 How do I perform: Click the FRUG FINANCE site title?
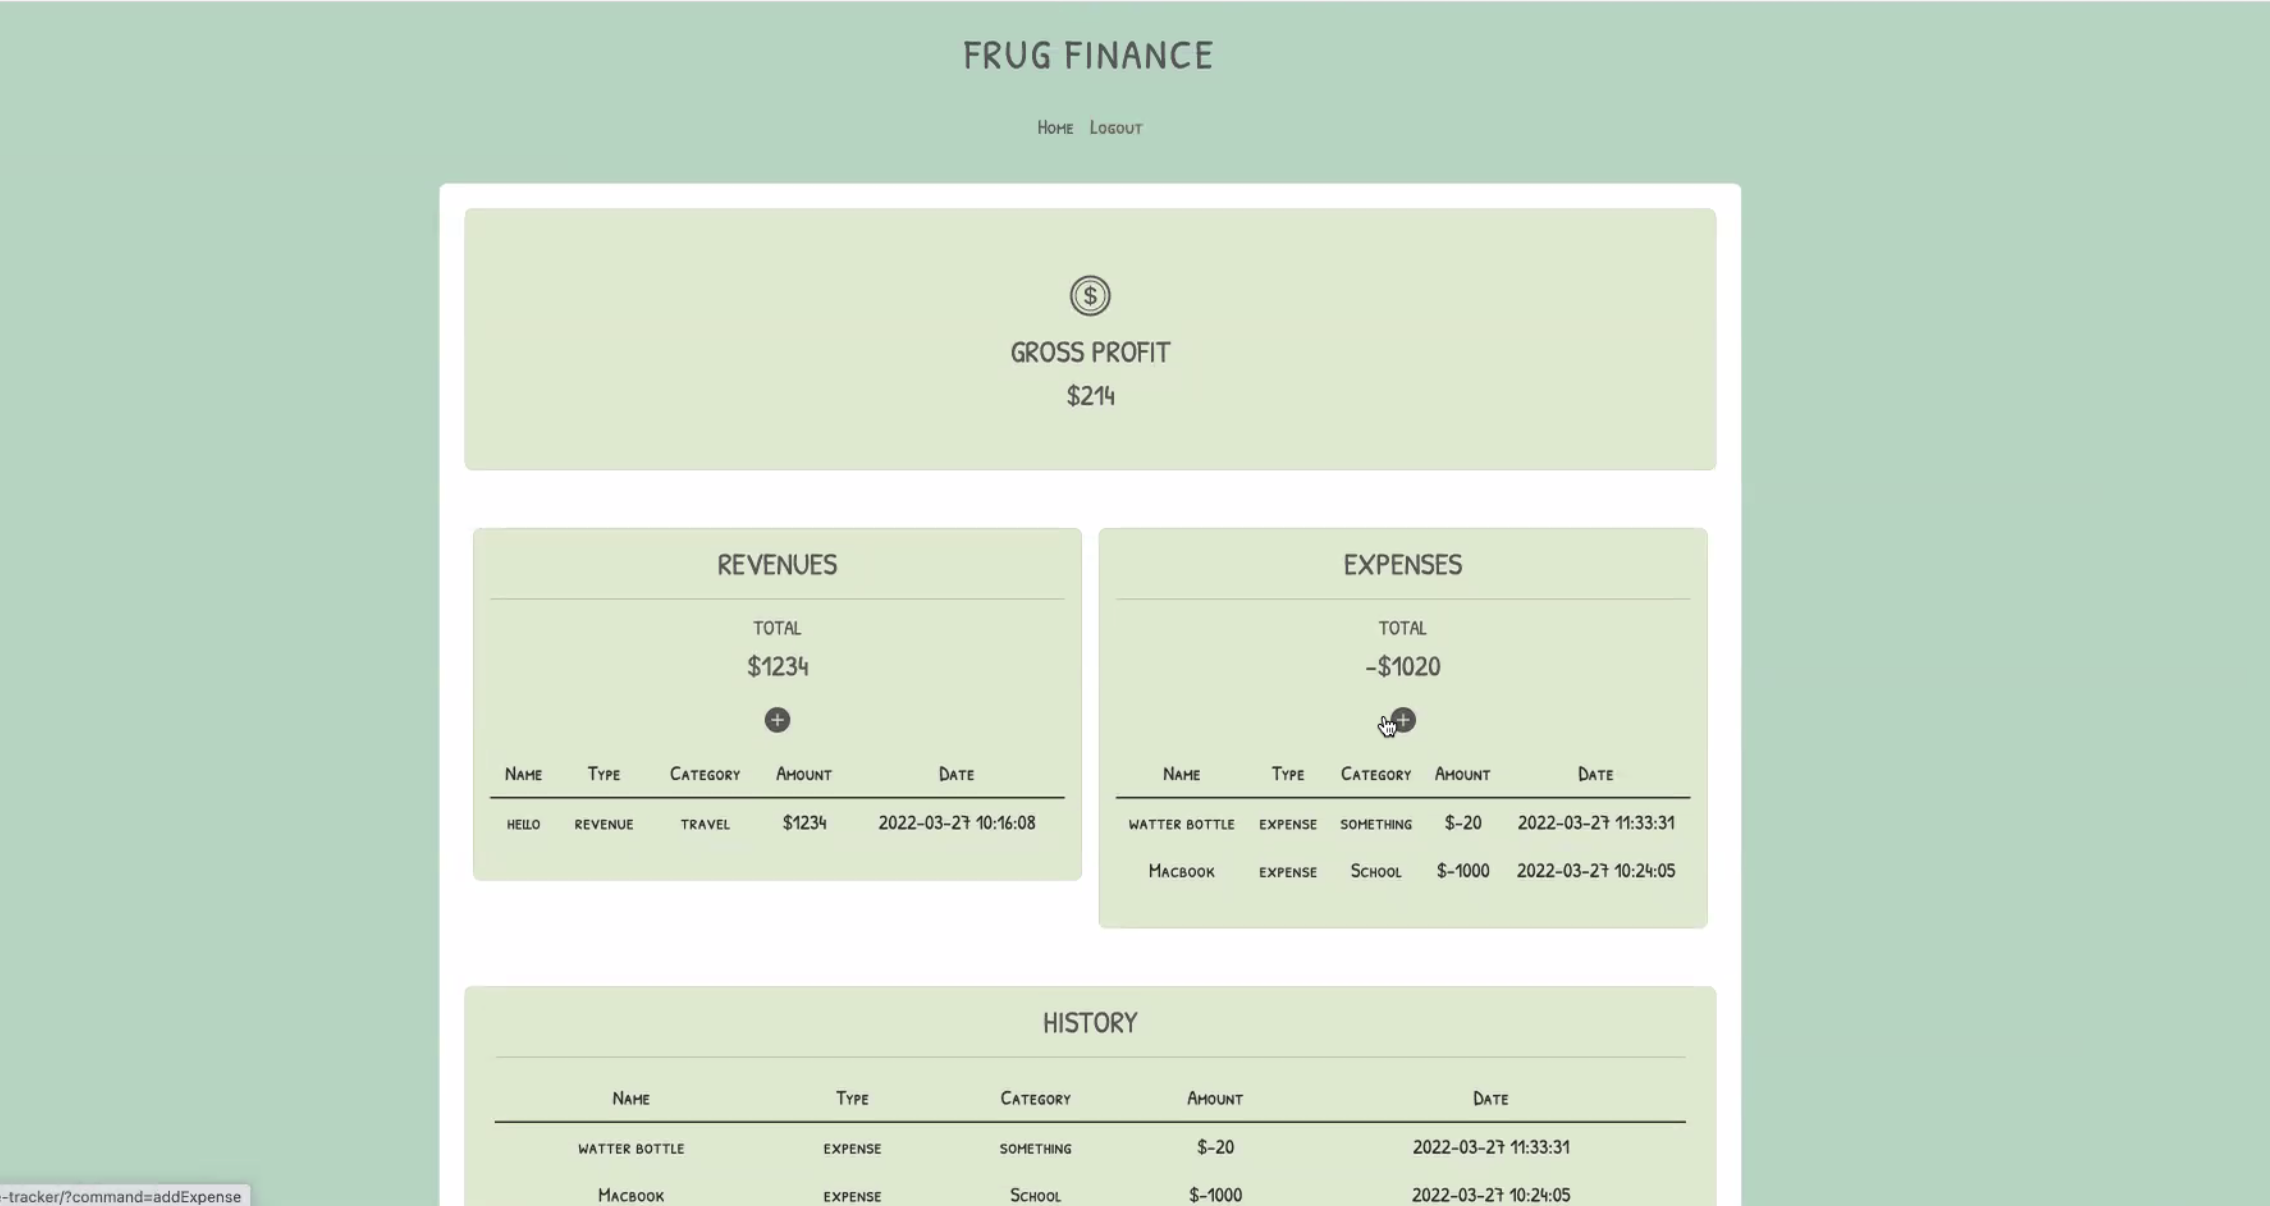click(x=1088, y=55)
